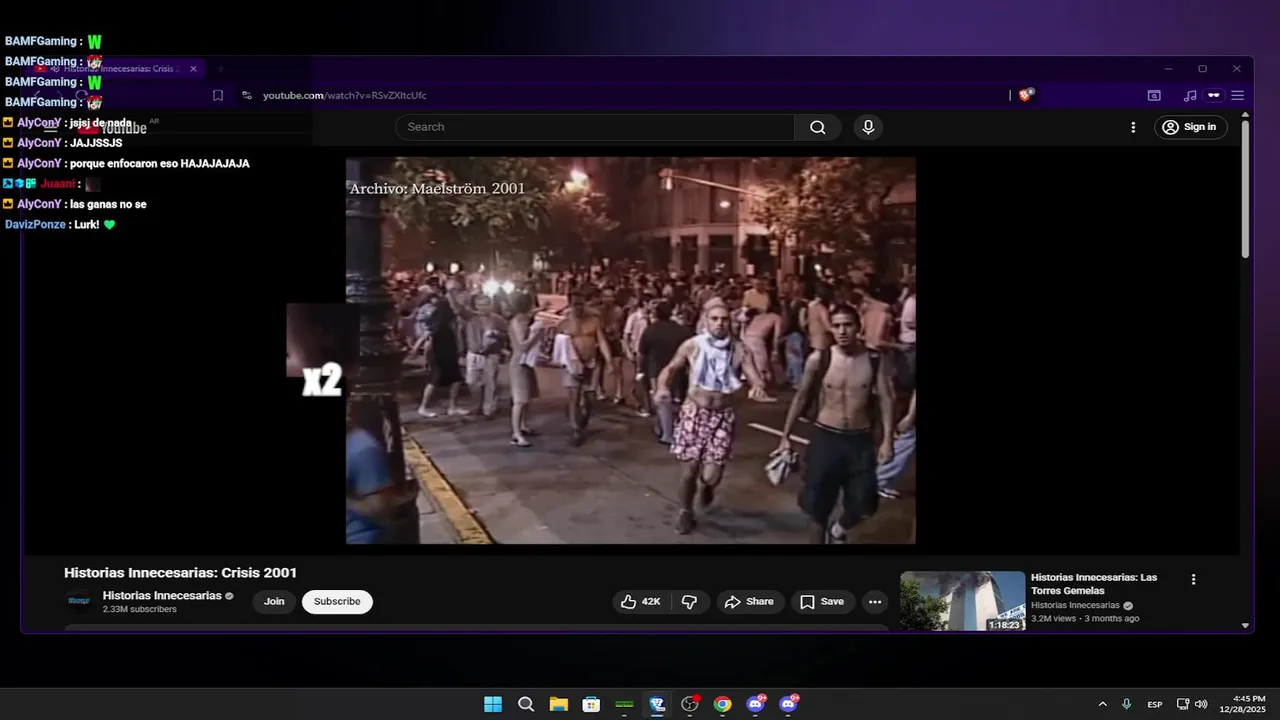Focus the YouTube Search input field
Image resolution: width=1280 pixels, height=720 pixels.
coord(595,127)
